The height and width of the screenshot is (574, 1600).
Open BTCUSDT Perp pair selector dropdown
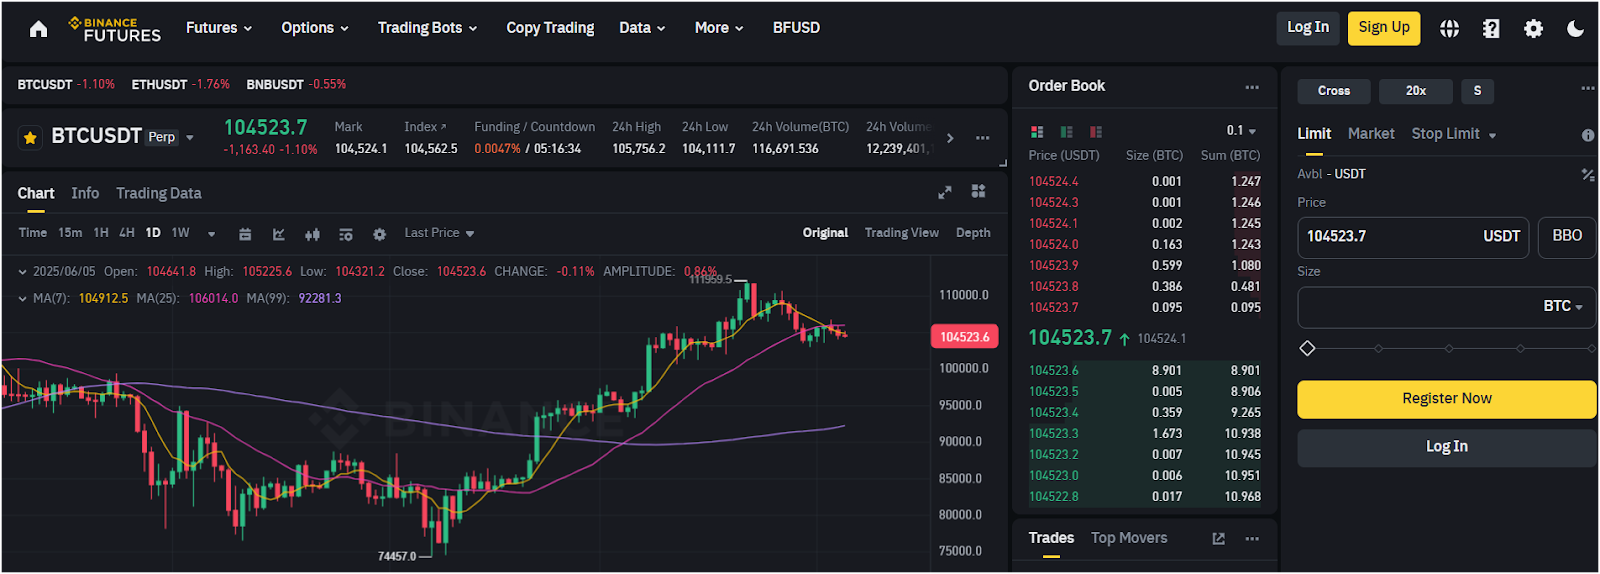click(x=122, y=137)
